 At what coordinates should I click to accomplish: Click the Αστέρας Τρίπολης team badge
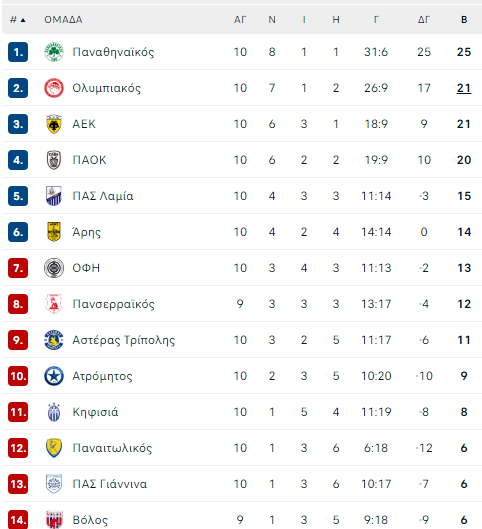click(x=54, y=340)
